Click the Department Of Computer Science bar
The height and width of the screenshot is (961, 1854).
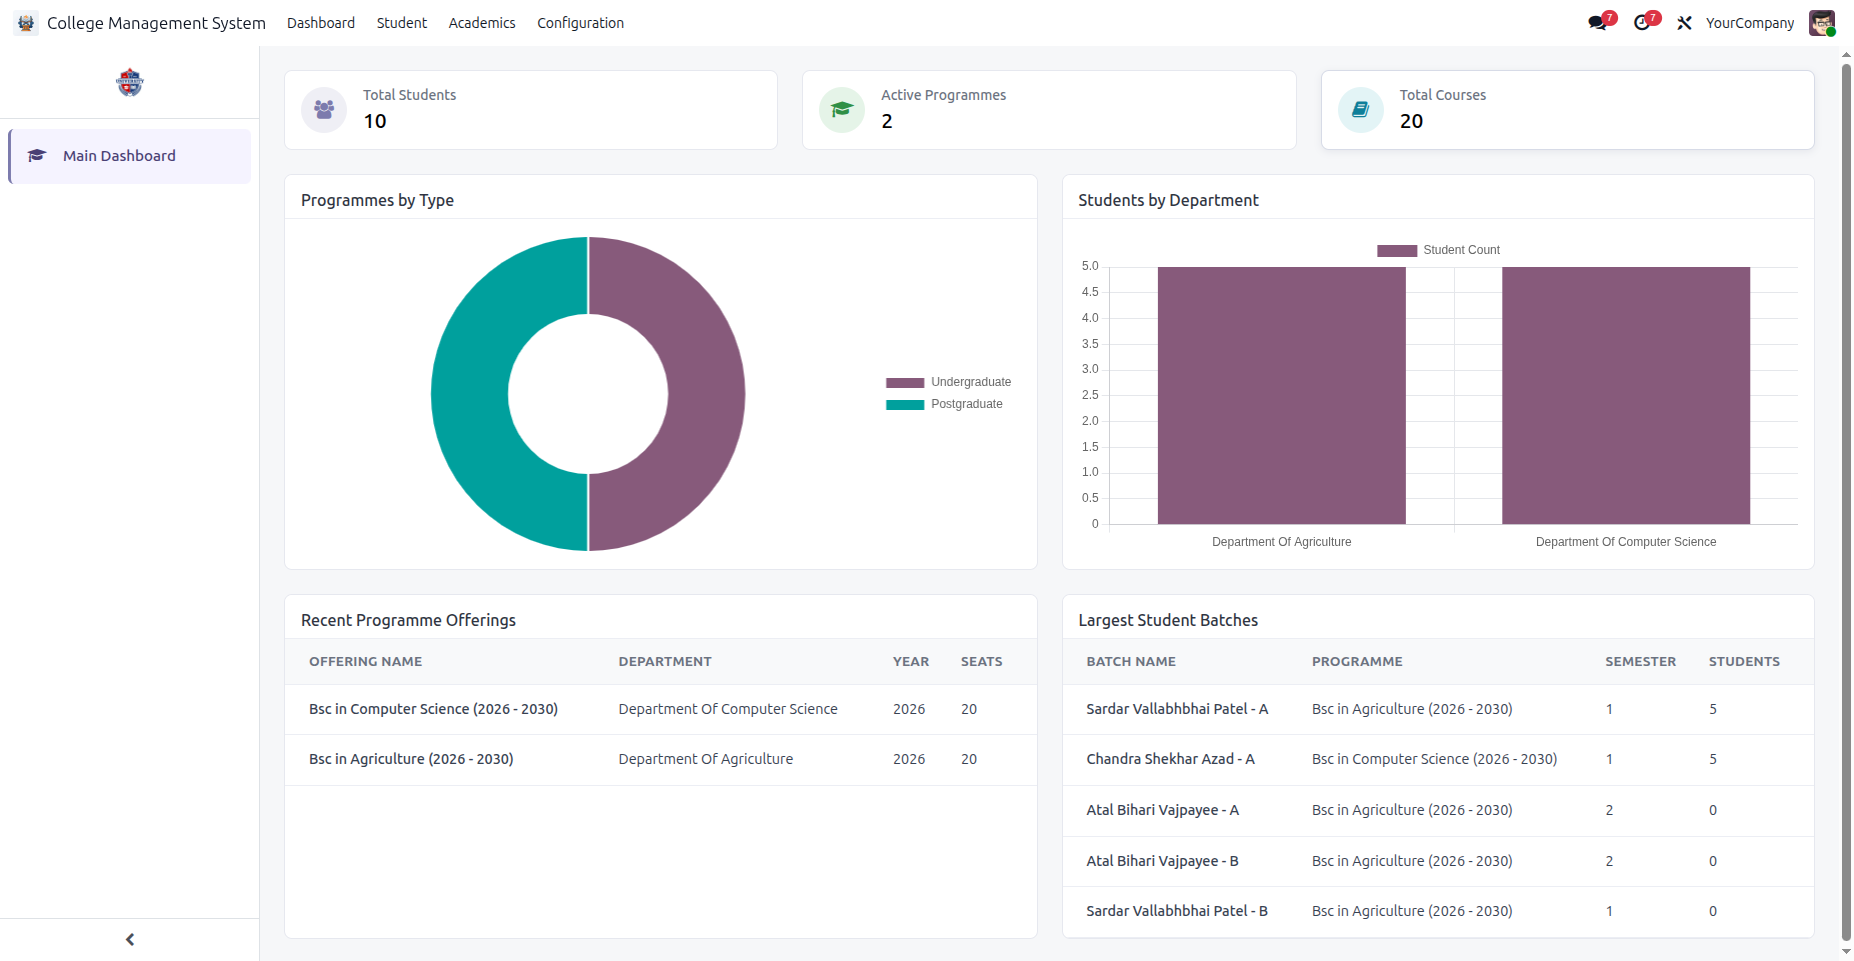point(1626,395)
